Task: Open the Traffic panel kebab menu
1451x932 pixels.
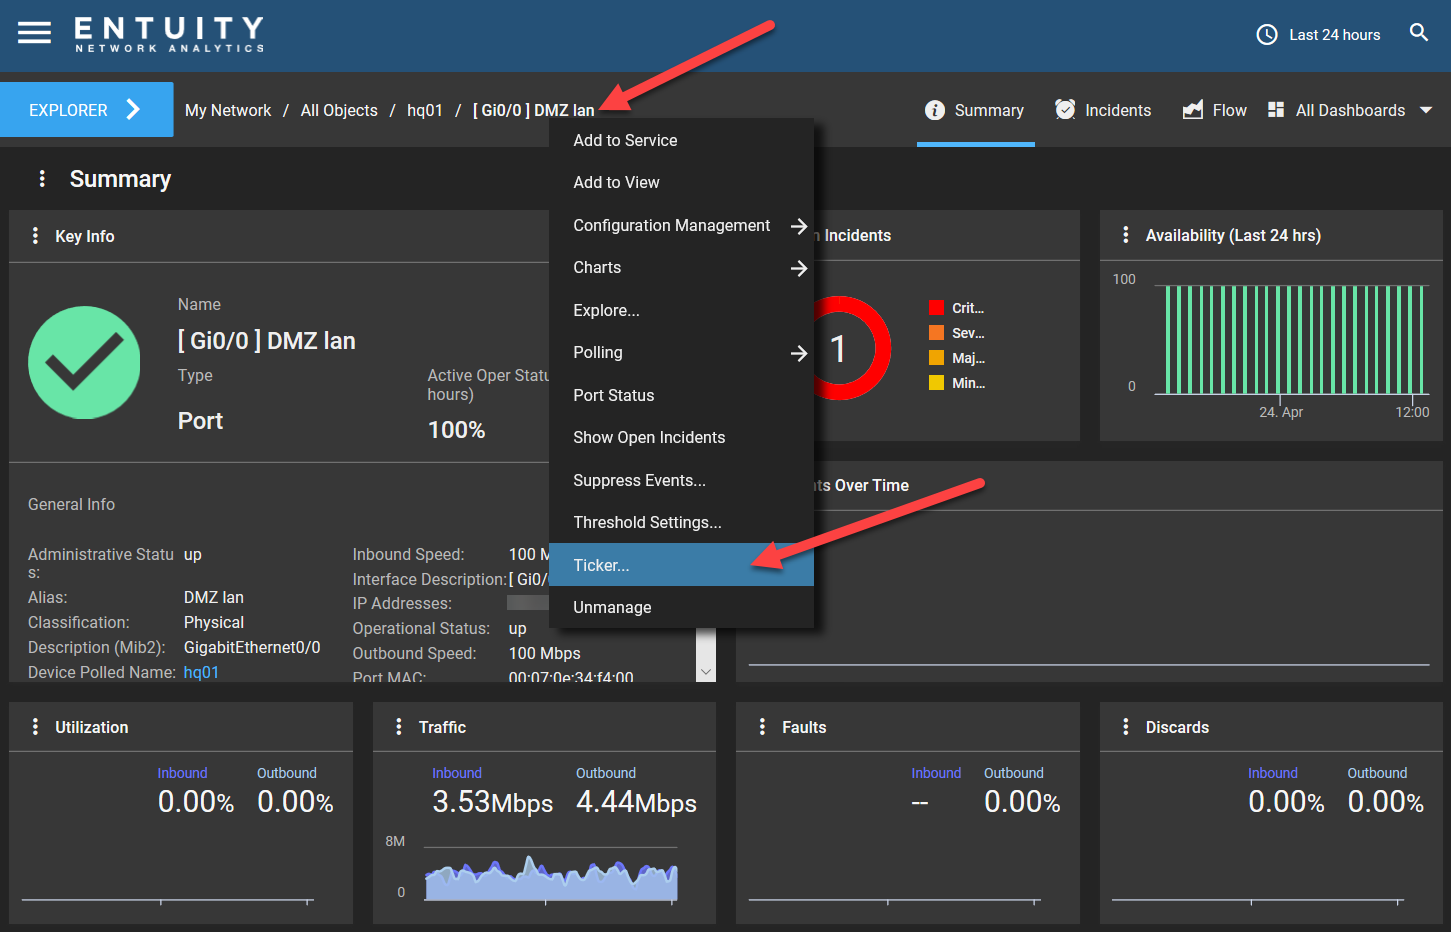Action: (400, 726)
